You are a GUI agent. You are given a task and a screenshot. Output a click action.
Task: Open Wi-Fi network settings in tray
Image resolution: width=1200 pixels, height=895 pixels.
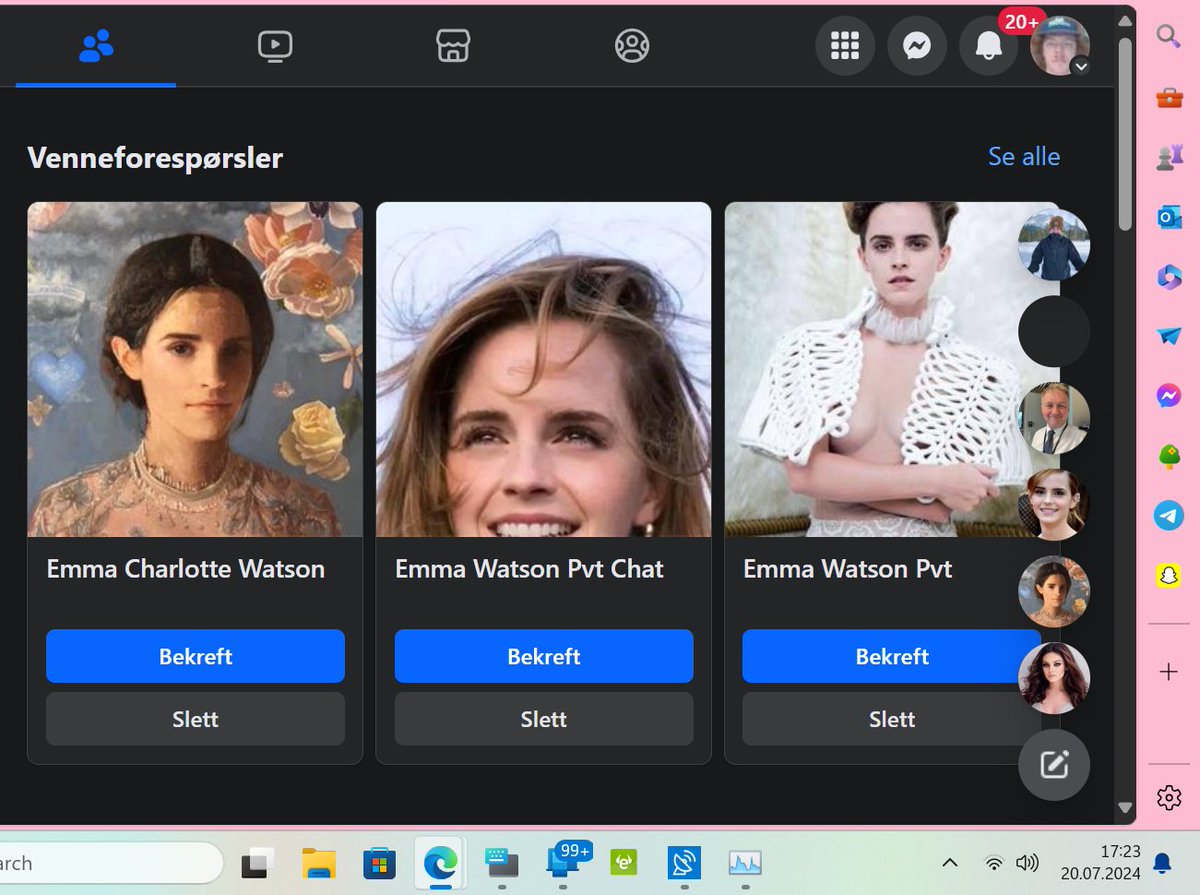(993, 862)
